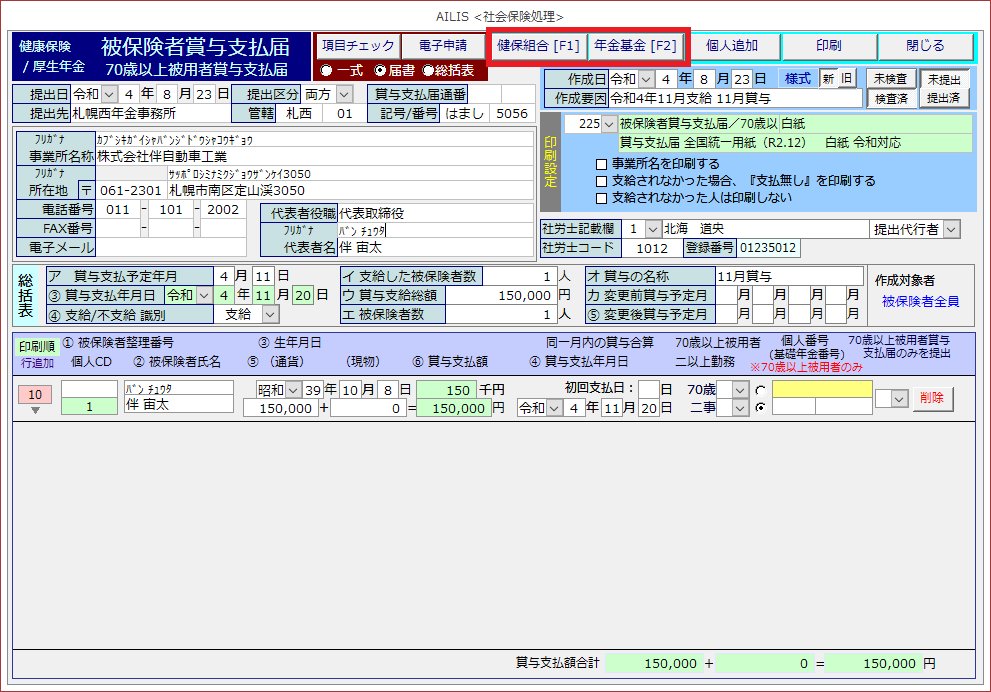
Task: Expand the 提出代行者 dropdown
Action: pos(950,229)
